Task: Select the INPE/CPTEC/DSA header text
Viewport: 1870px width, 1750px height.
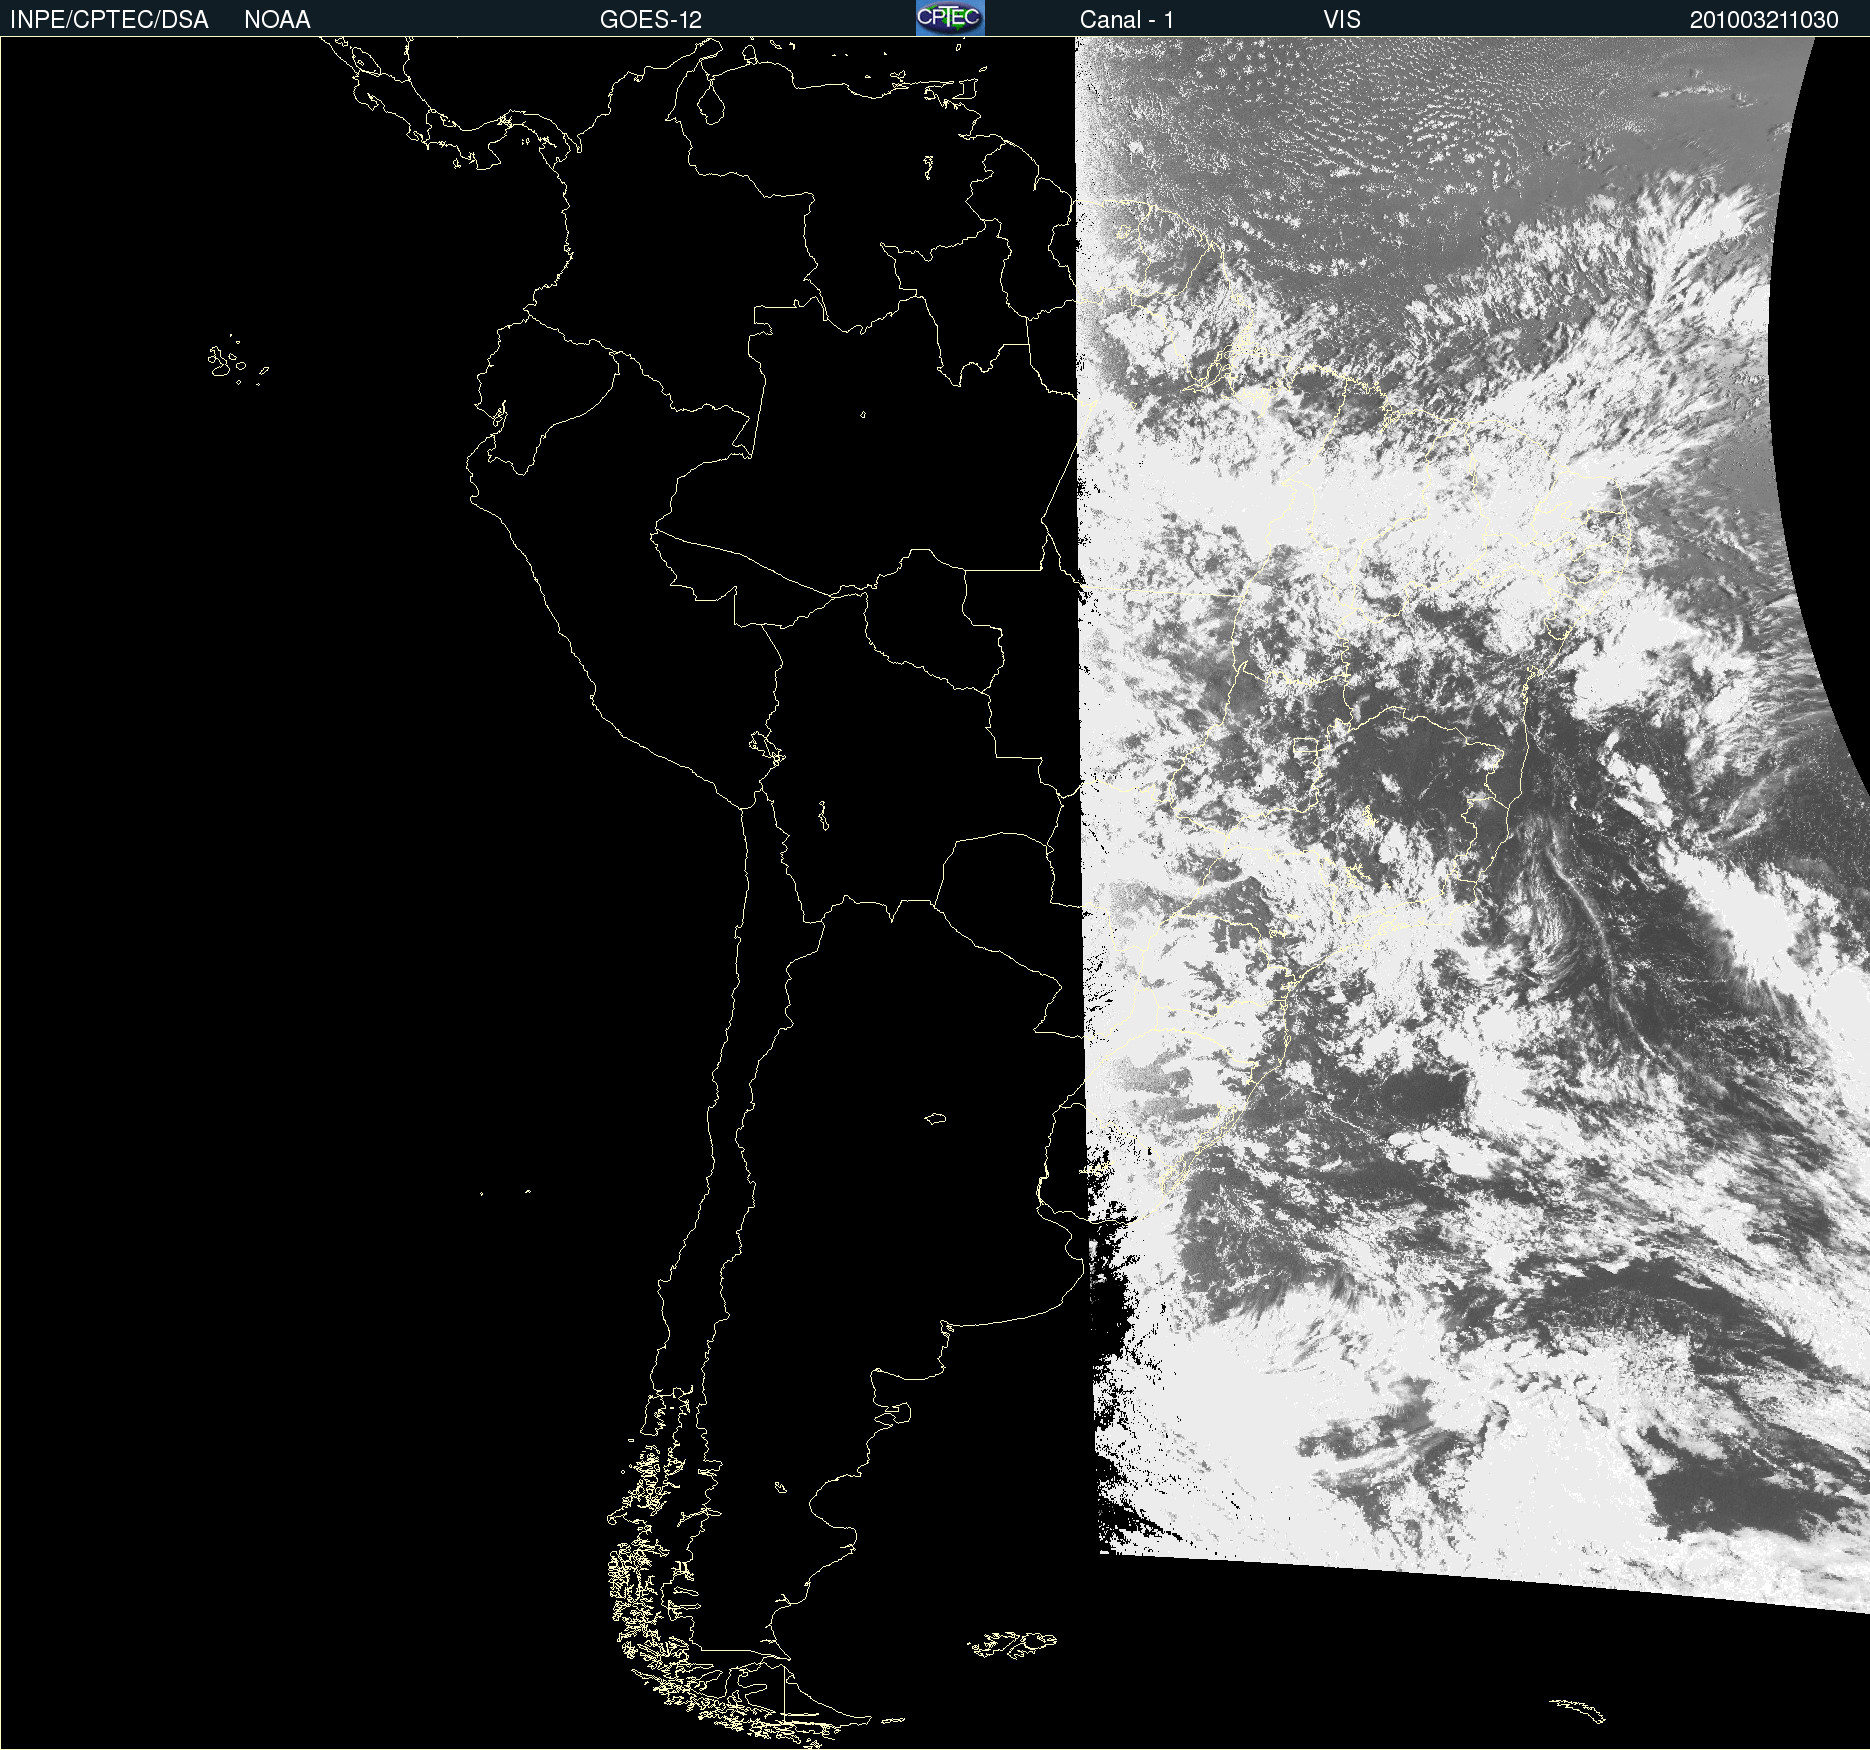Action: [x=109, y=20]
